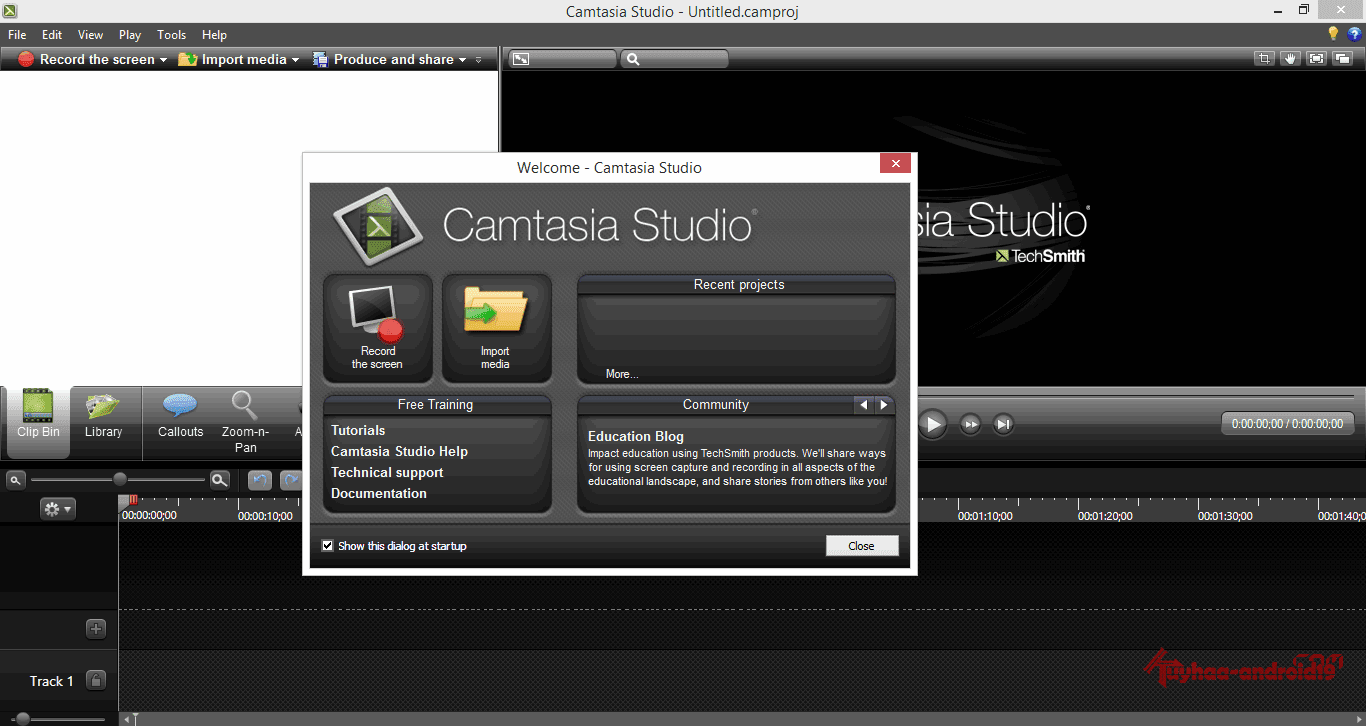Viewport: 1366px width, 726px height.
Task: Open the toolbar overflow chevron beside Produce and share
Action: [479, 60]
